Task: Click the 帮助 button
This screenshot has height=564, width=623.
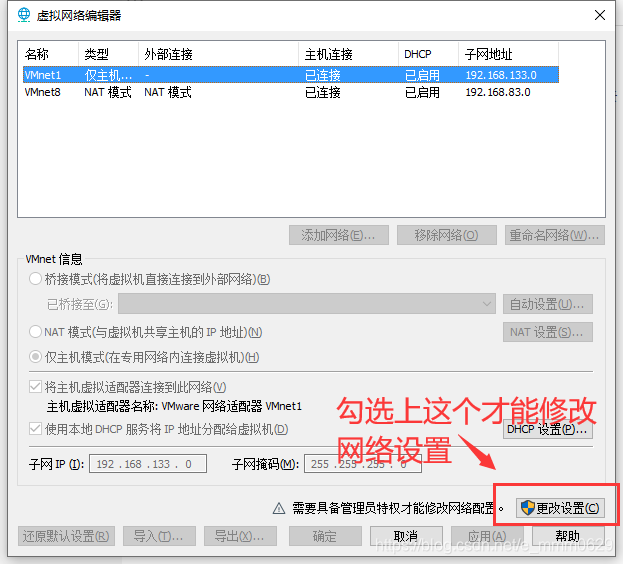Action: click(x=568, y=536)
